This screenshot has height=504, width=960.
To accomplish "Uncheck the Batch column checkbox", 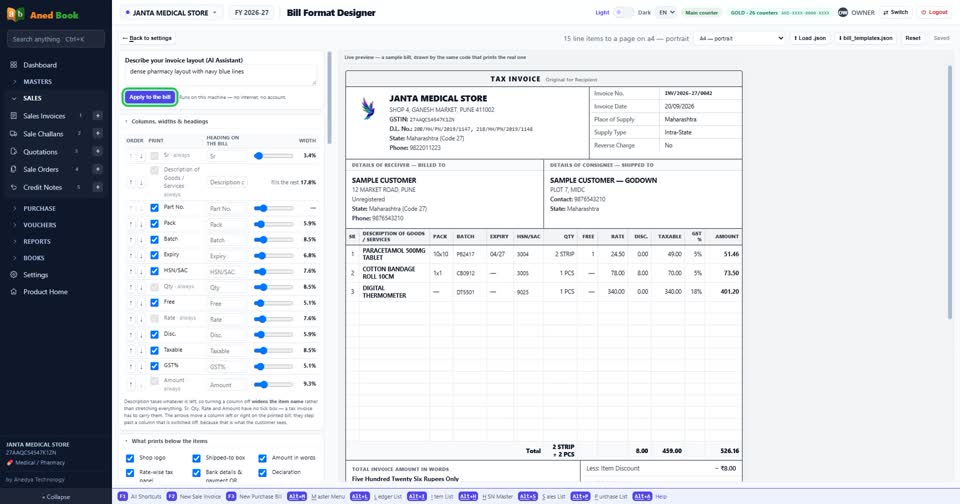I will tap(154, 239).
